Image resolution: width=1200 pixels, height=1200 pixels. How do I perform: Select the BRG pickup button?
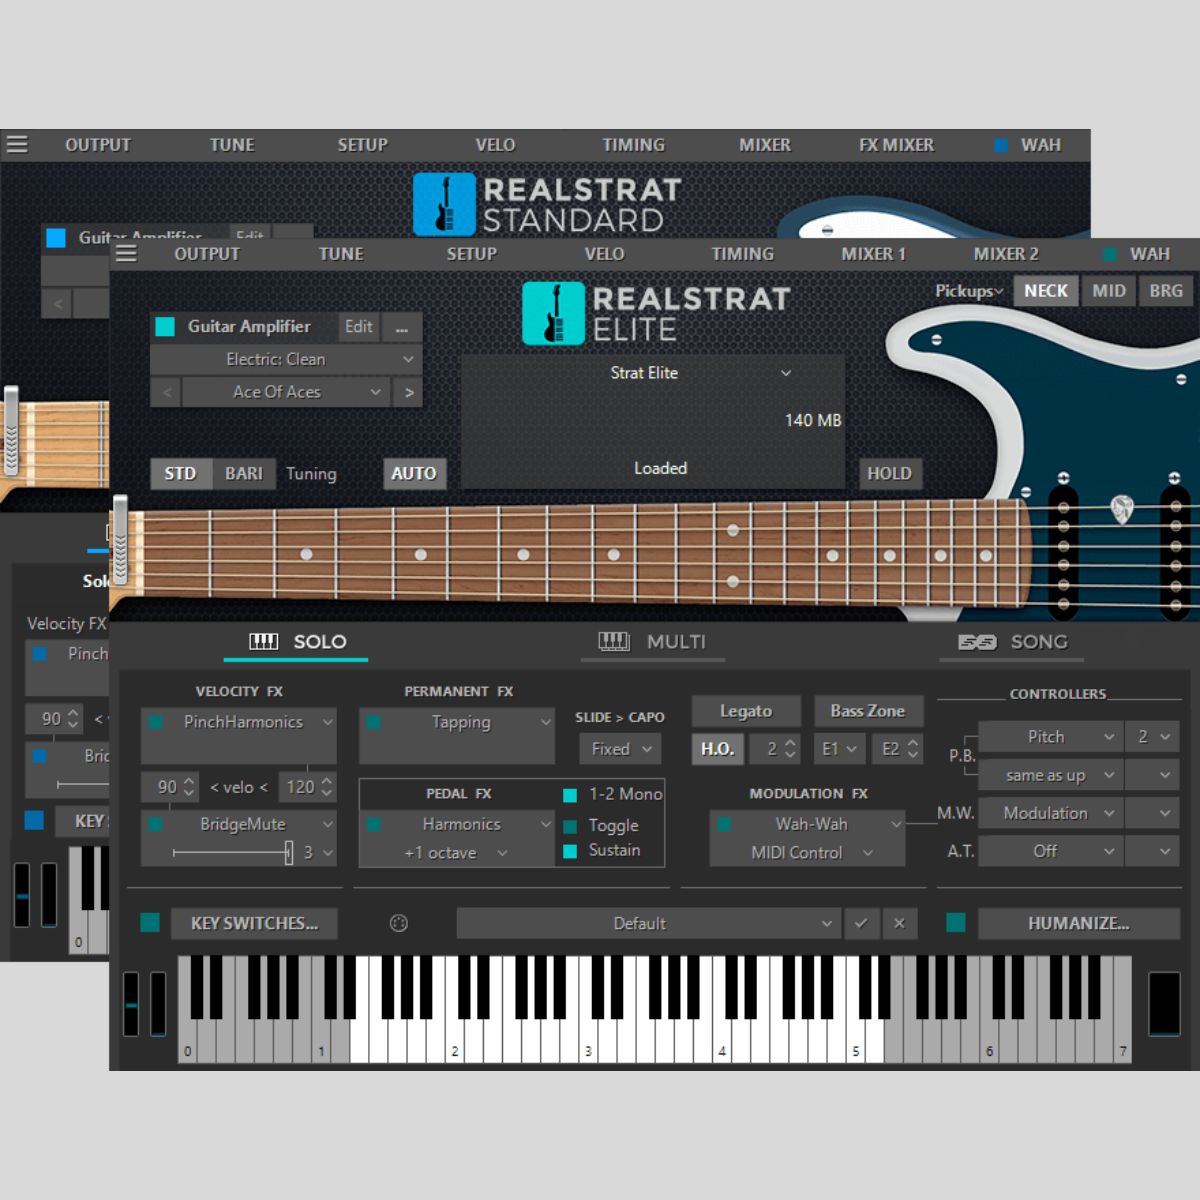point(1166,291)
